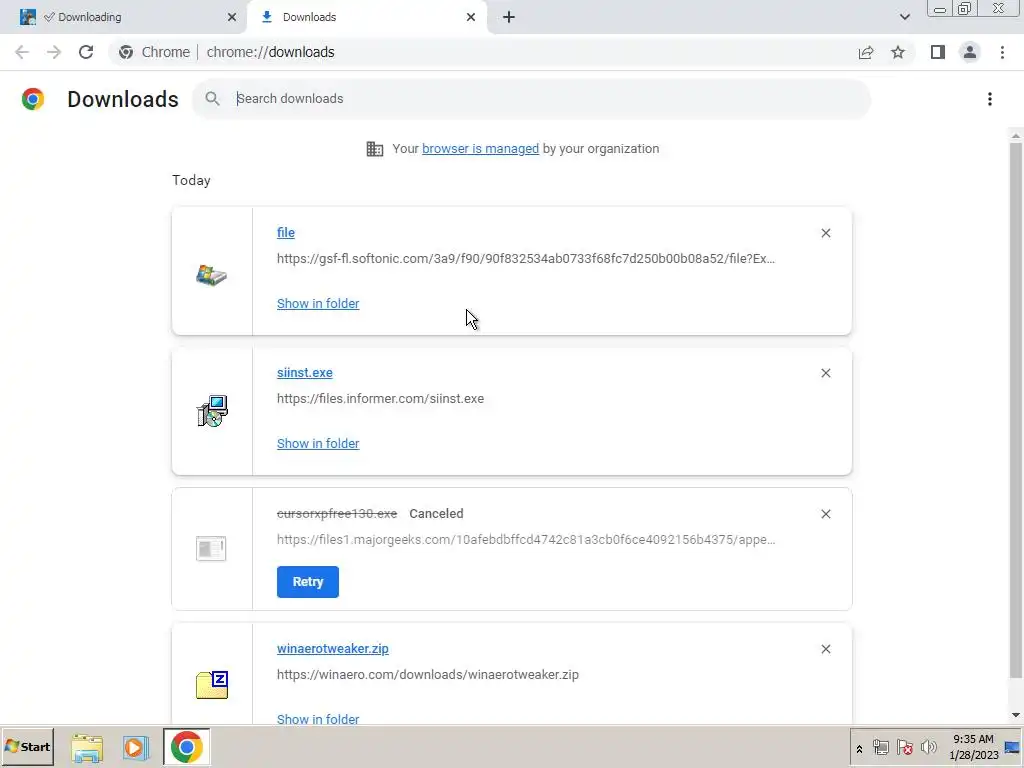1024x768 pixels.
Task: Open File Explorer from the taskbar
Action: pyautogui.click(x=87, y=747)
